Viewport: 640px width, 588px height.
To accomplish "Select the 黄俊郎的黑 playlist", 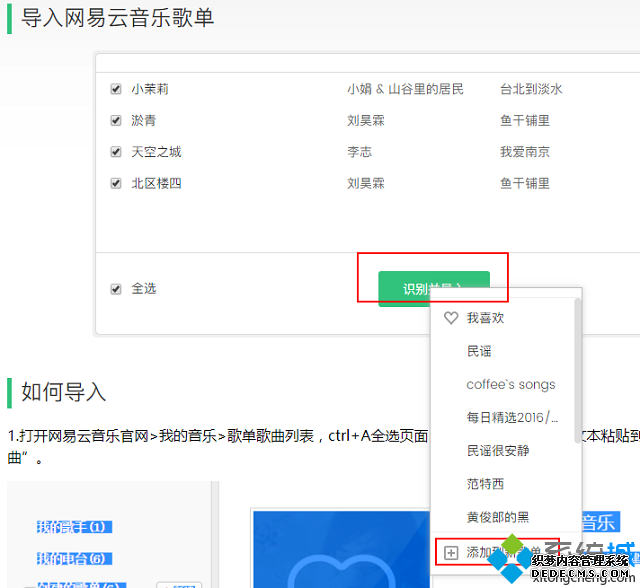I will point(498,517).
